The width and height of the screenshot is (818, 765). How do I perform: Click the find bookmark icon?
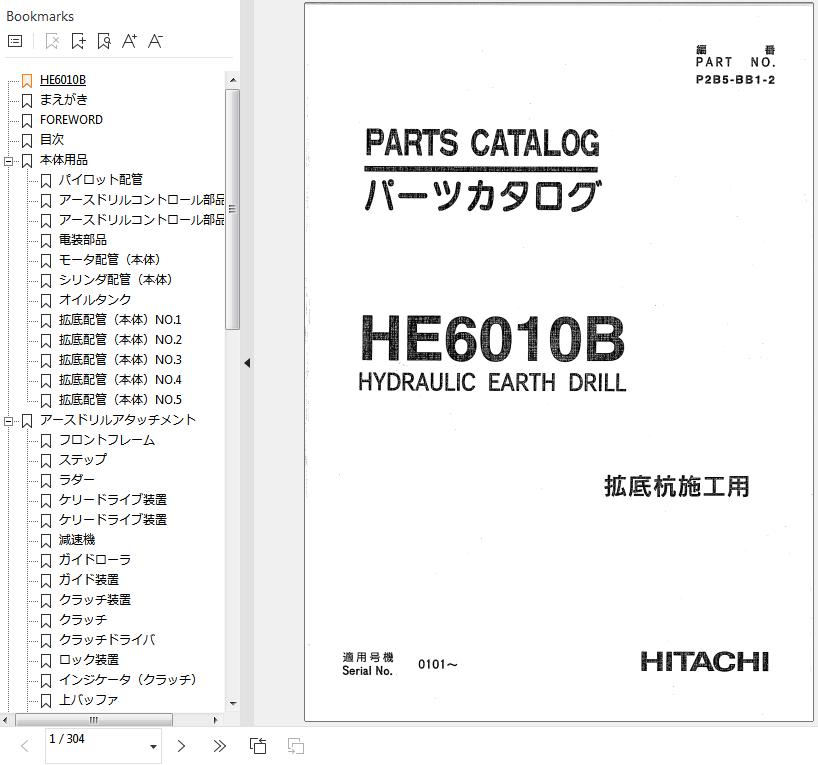click(104, 41)
